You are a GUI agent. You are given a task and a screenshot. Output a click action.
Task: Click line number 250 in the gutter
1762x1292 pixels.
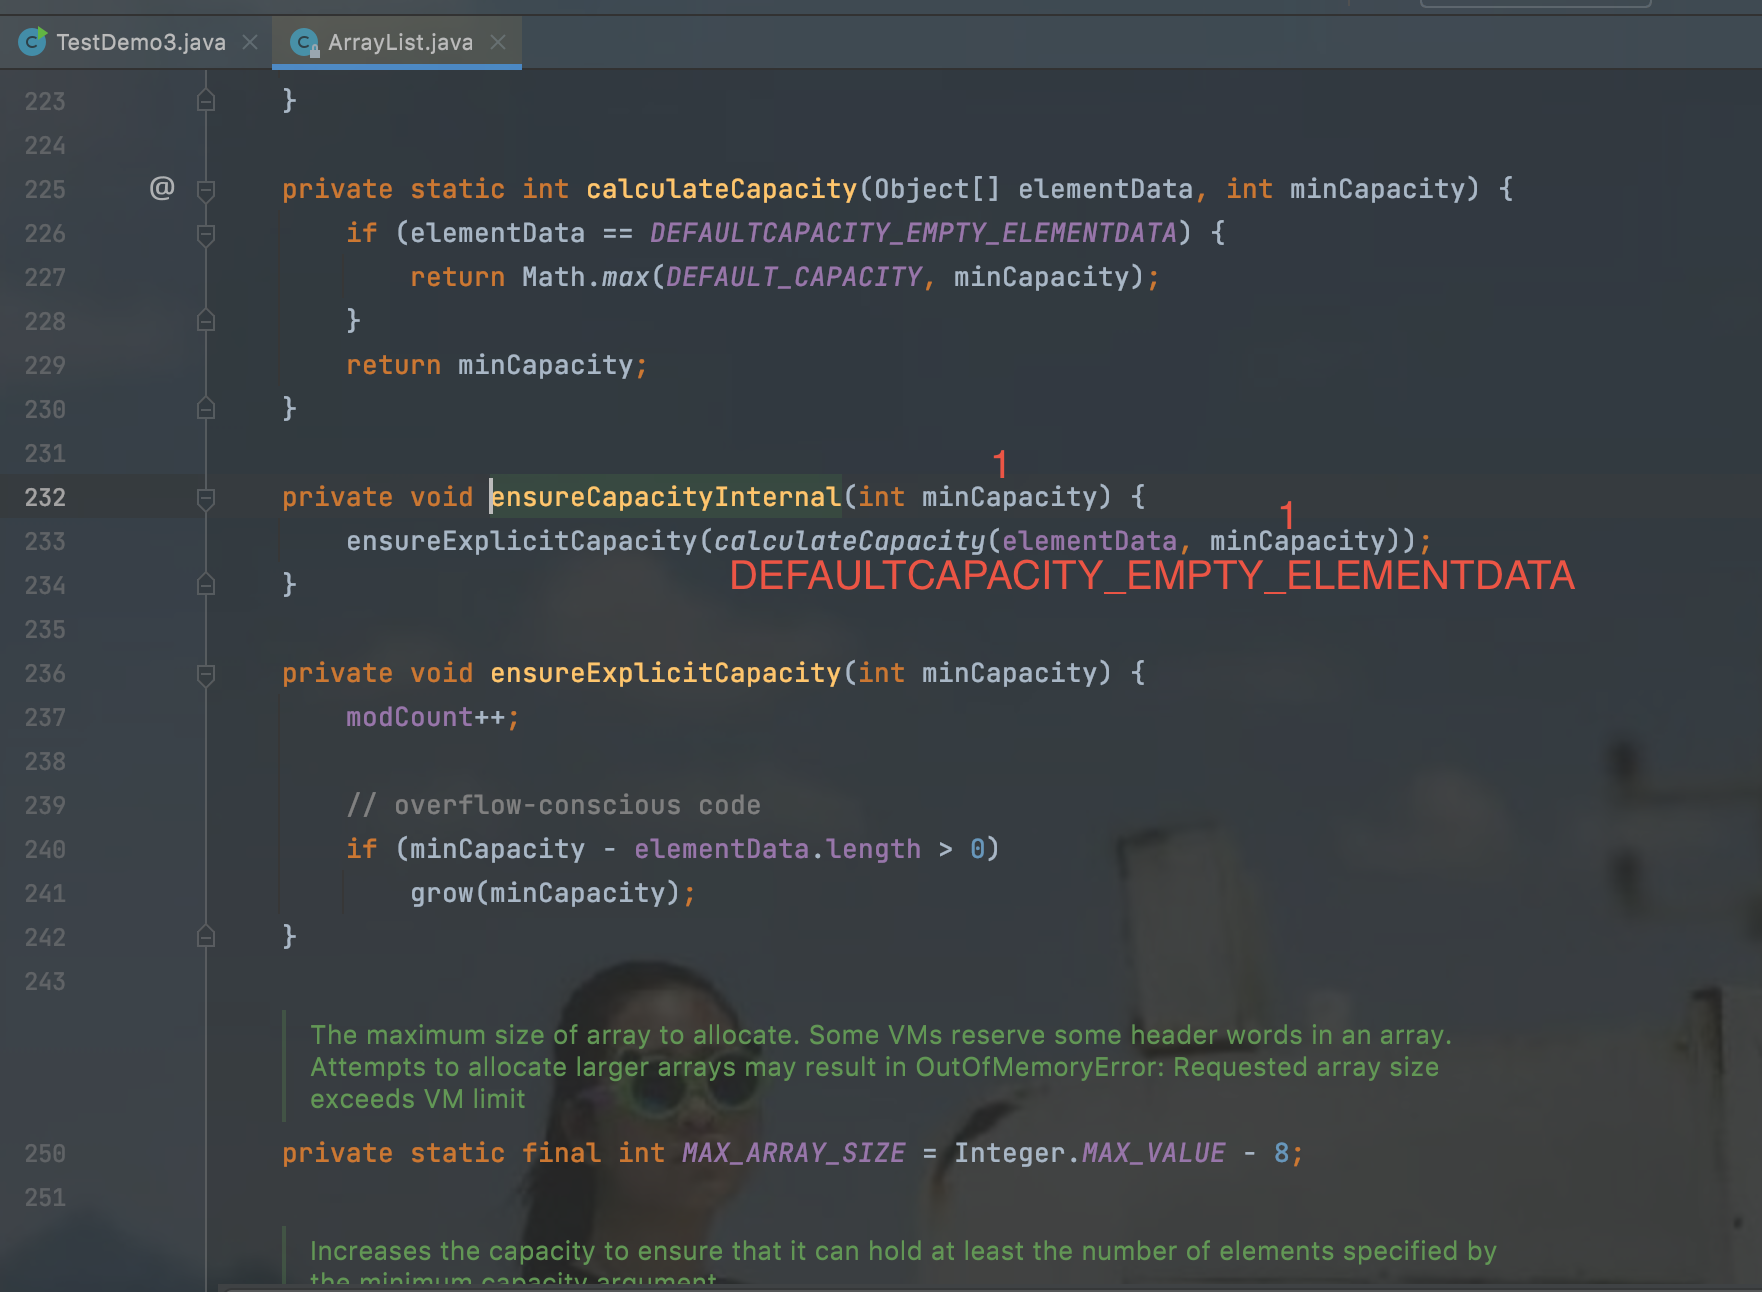(x=45, y=1153)
